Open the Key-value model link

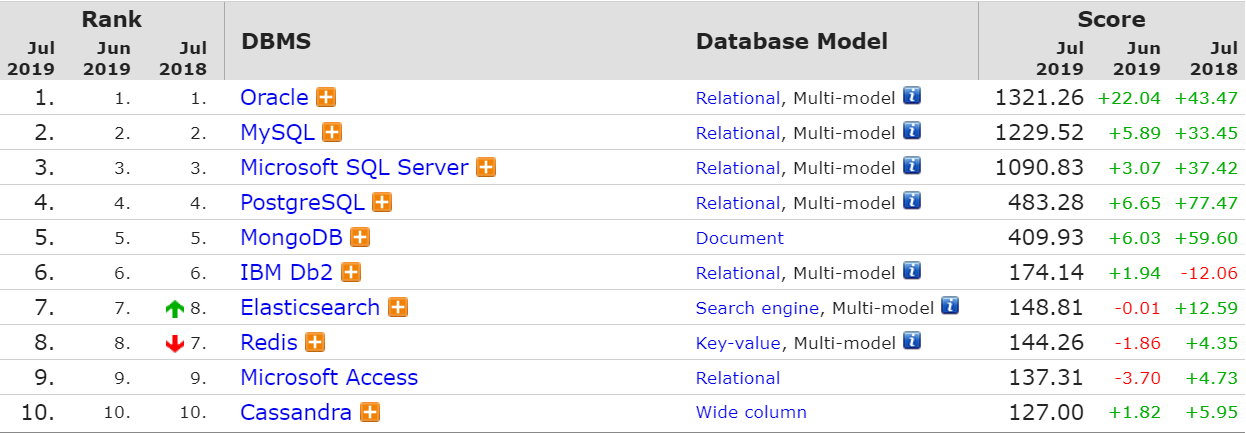pos(738,343)
